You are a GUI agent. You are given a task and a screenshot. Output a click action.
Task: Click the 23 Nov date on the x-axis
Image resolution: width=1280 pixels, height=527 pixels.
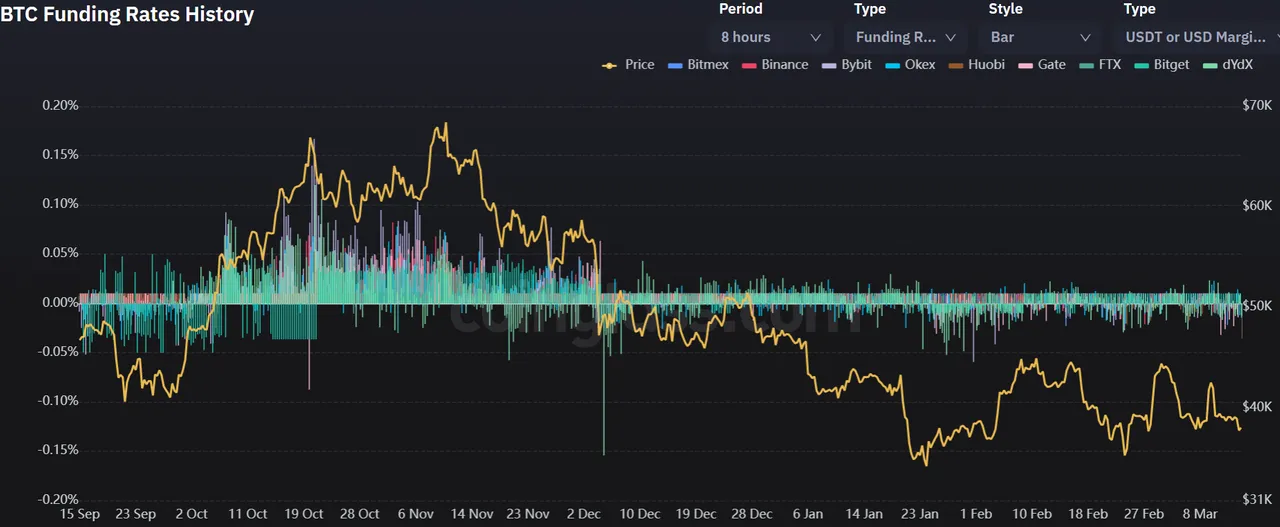point(528,514)
